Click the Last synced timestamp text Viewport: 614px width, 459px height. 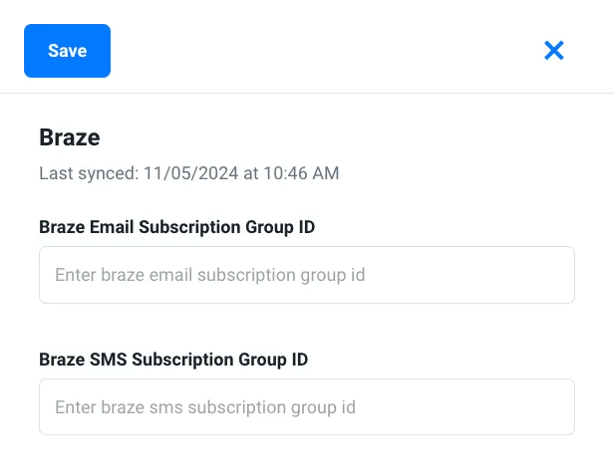click(189, 174)
